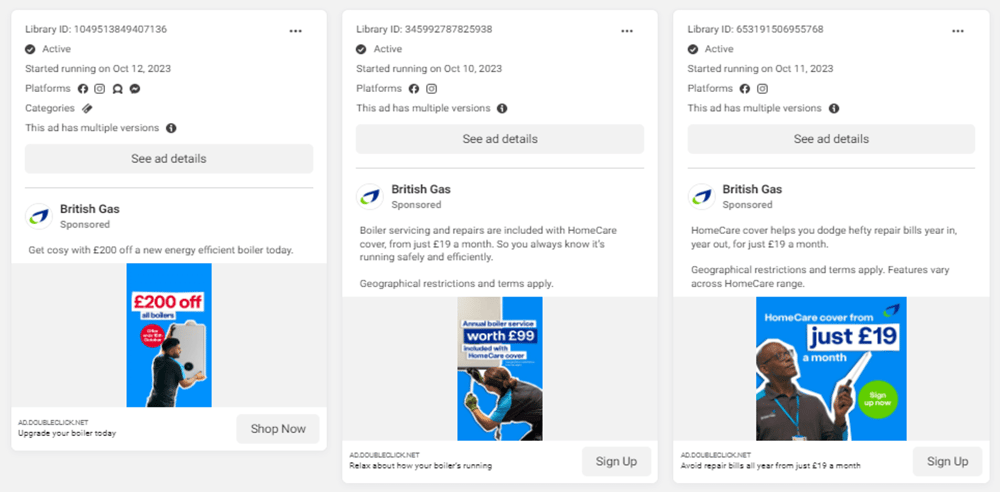Click 'This ad has multiple versions' in Oct 11 ad
The image size is (1000, 492).
pos(754,108)
